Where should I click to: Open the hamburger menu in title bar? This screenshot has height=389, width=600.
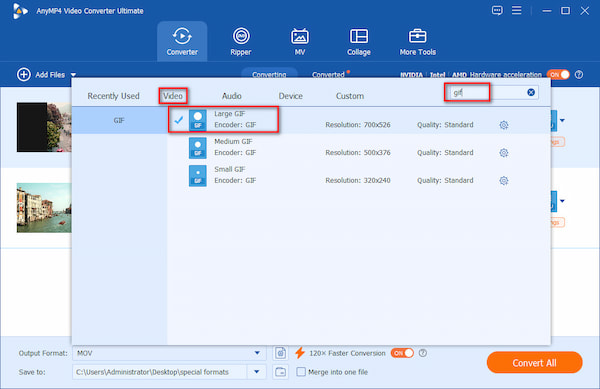(x=517, y=10)
